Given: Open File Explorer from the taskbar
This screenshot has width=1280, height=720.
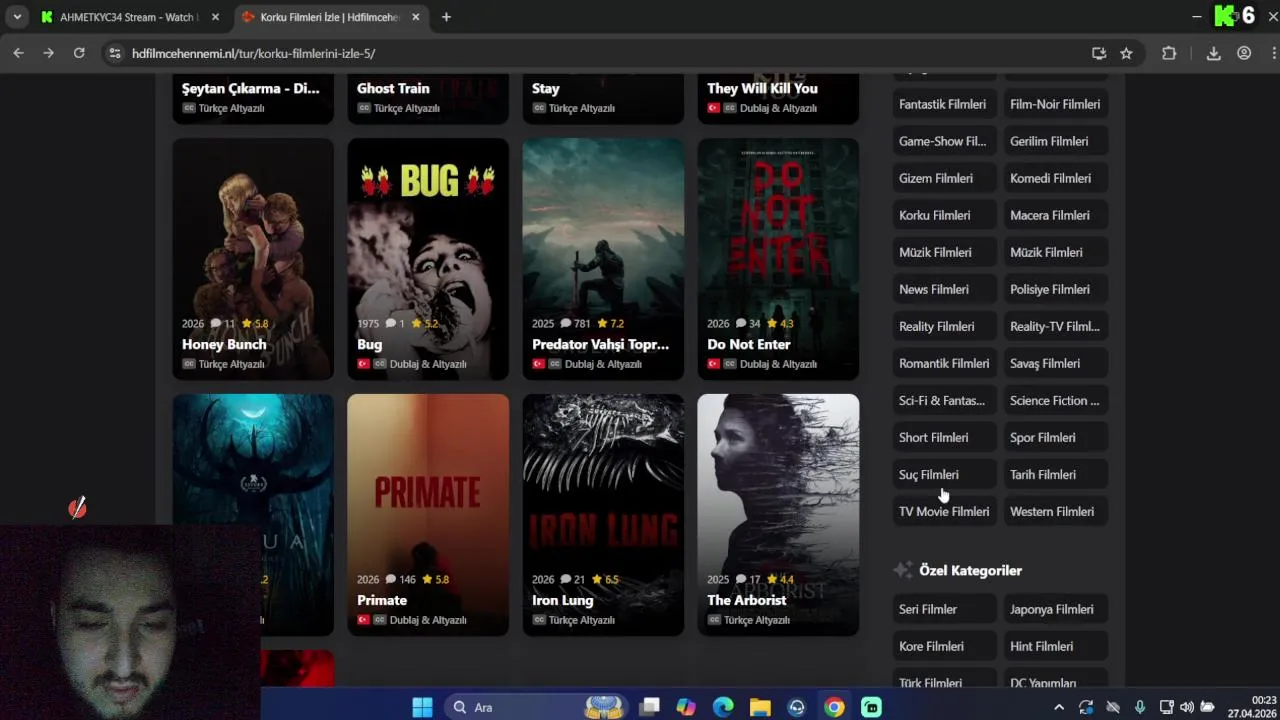Looking at the screenshot, I should [760, 707].
